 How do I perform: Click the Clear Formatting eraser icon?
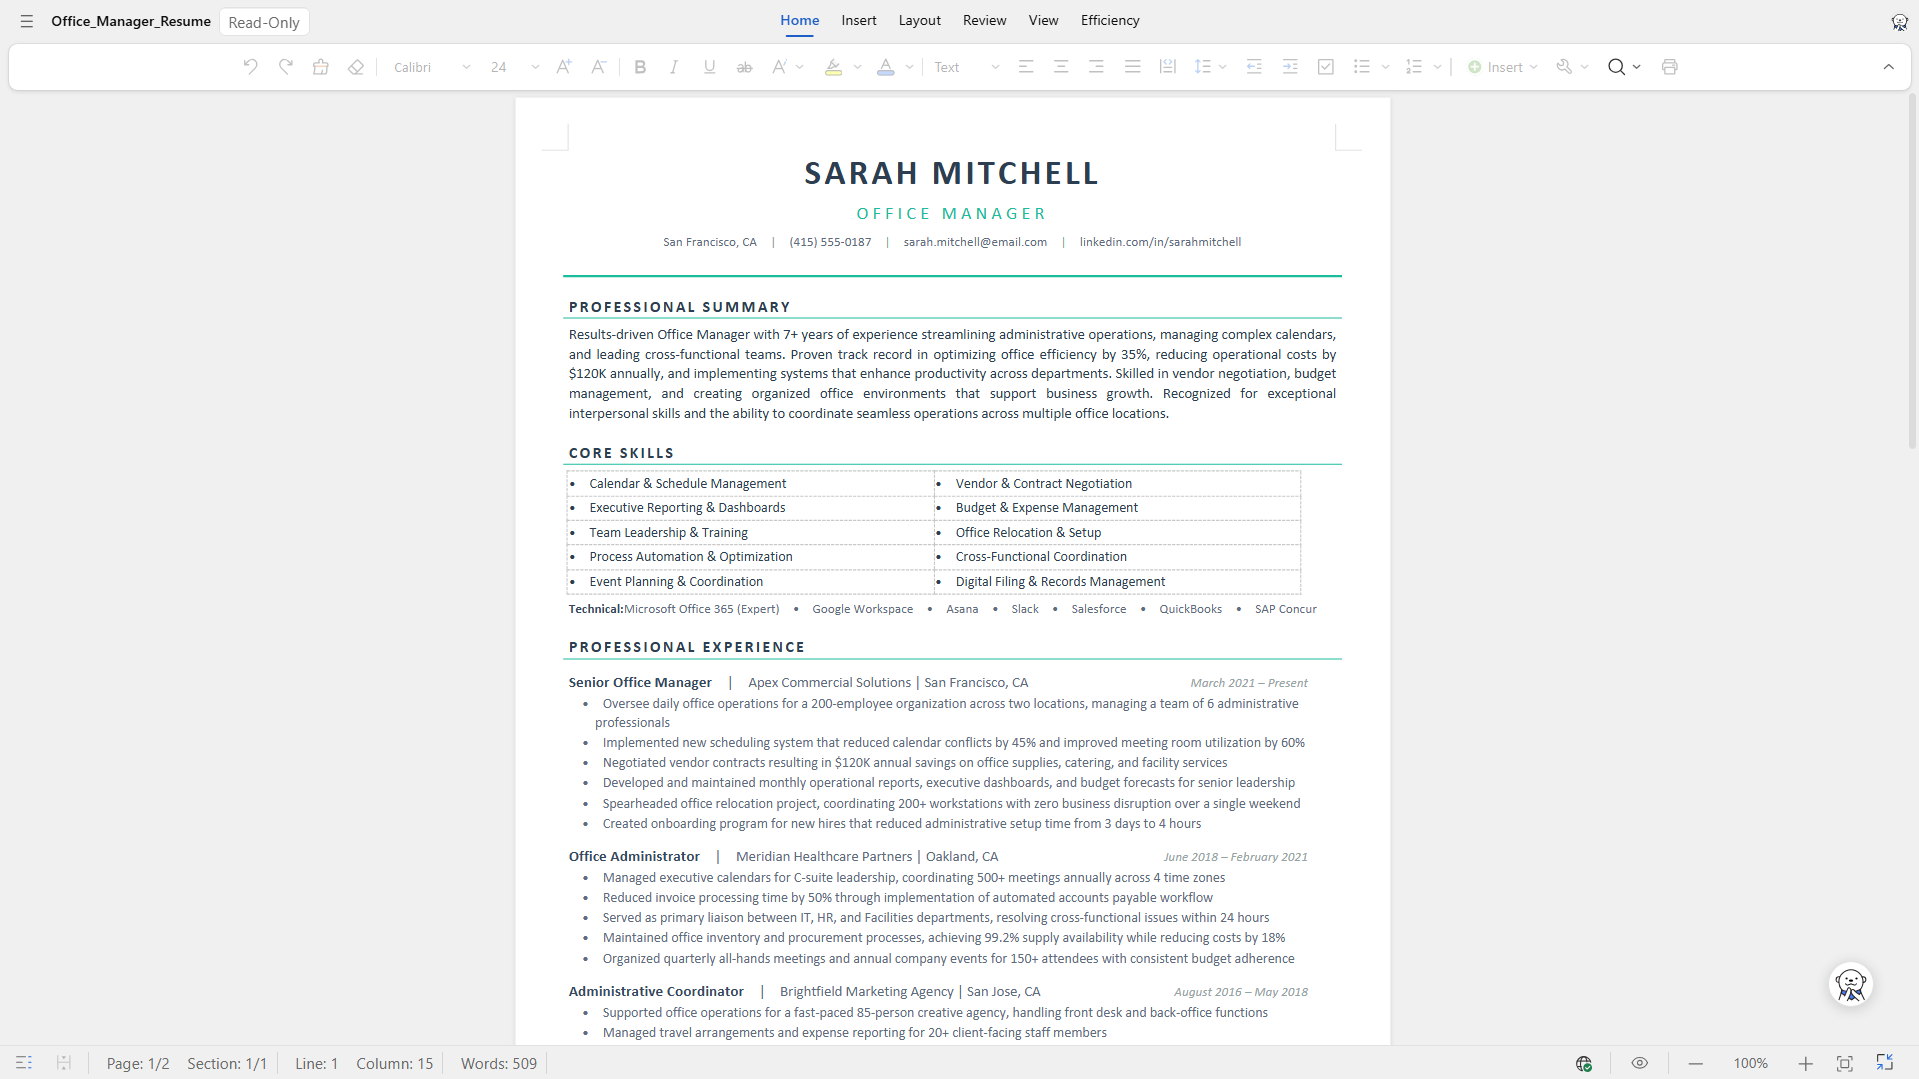click(356, 67)
